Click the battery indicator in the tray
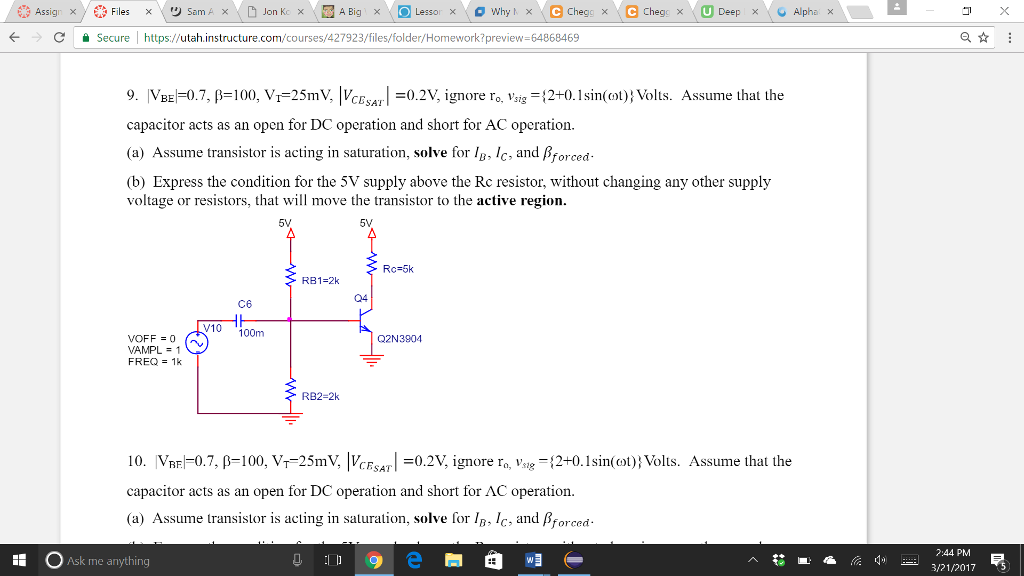The height and width of the screenshot is (576, 1024). click(804, 560)
